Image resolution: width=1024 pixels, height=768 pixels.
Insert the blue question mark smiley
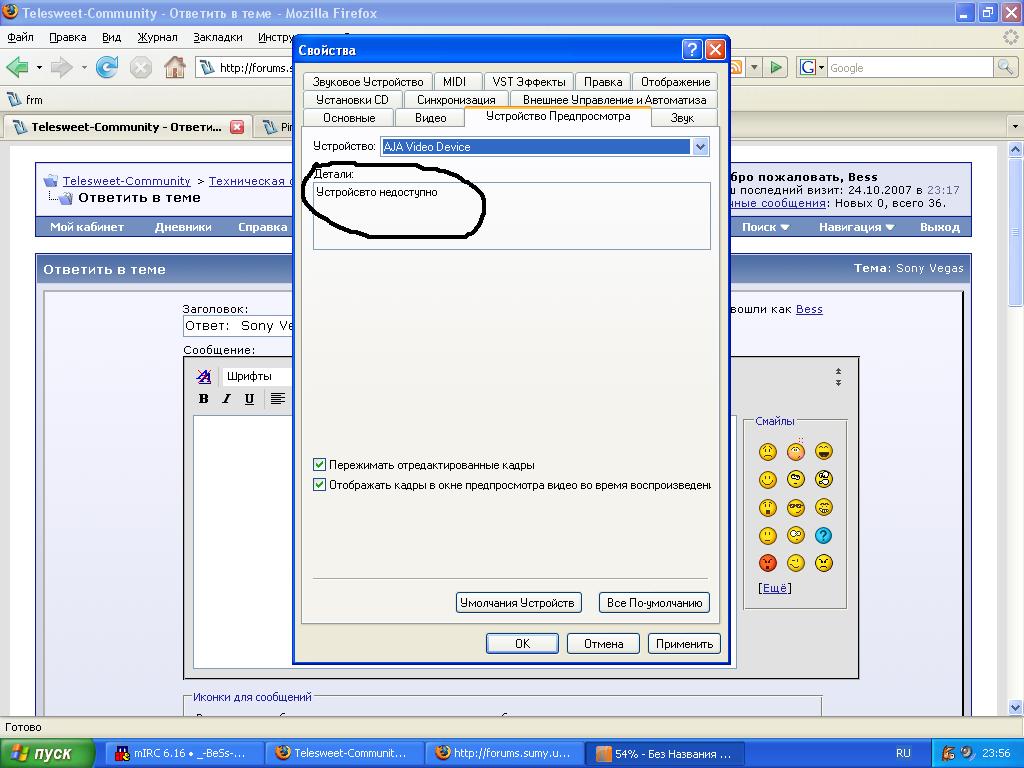pyautogui.click(x=823, y=535)
